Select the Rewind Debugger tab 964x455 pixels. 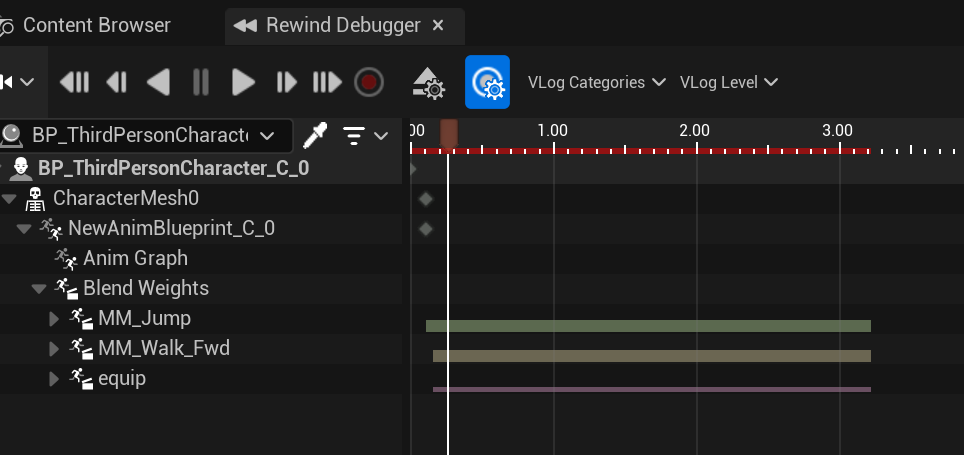(x=342, y=25)
